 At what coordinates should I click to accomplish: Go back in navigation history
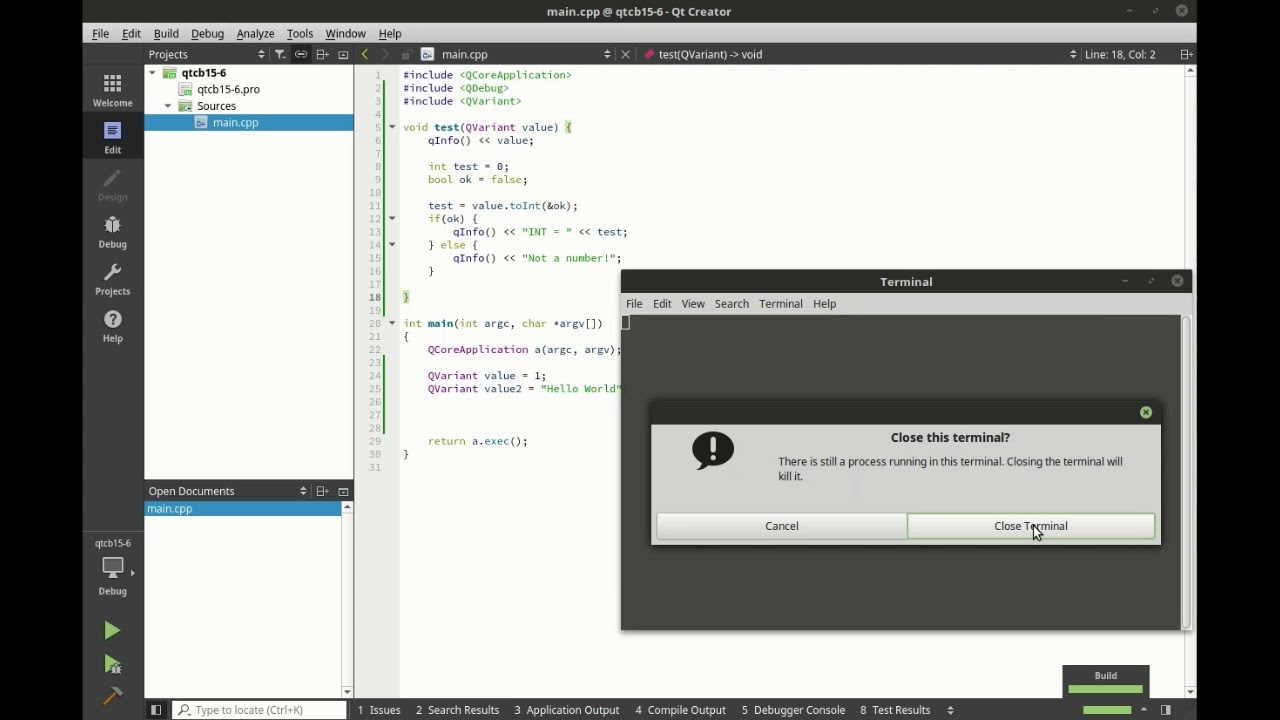point(365,54)
